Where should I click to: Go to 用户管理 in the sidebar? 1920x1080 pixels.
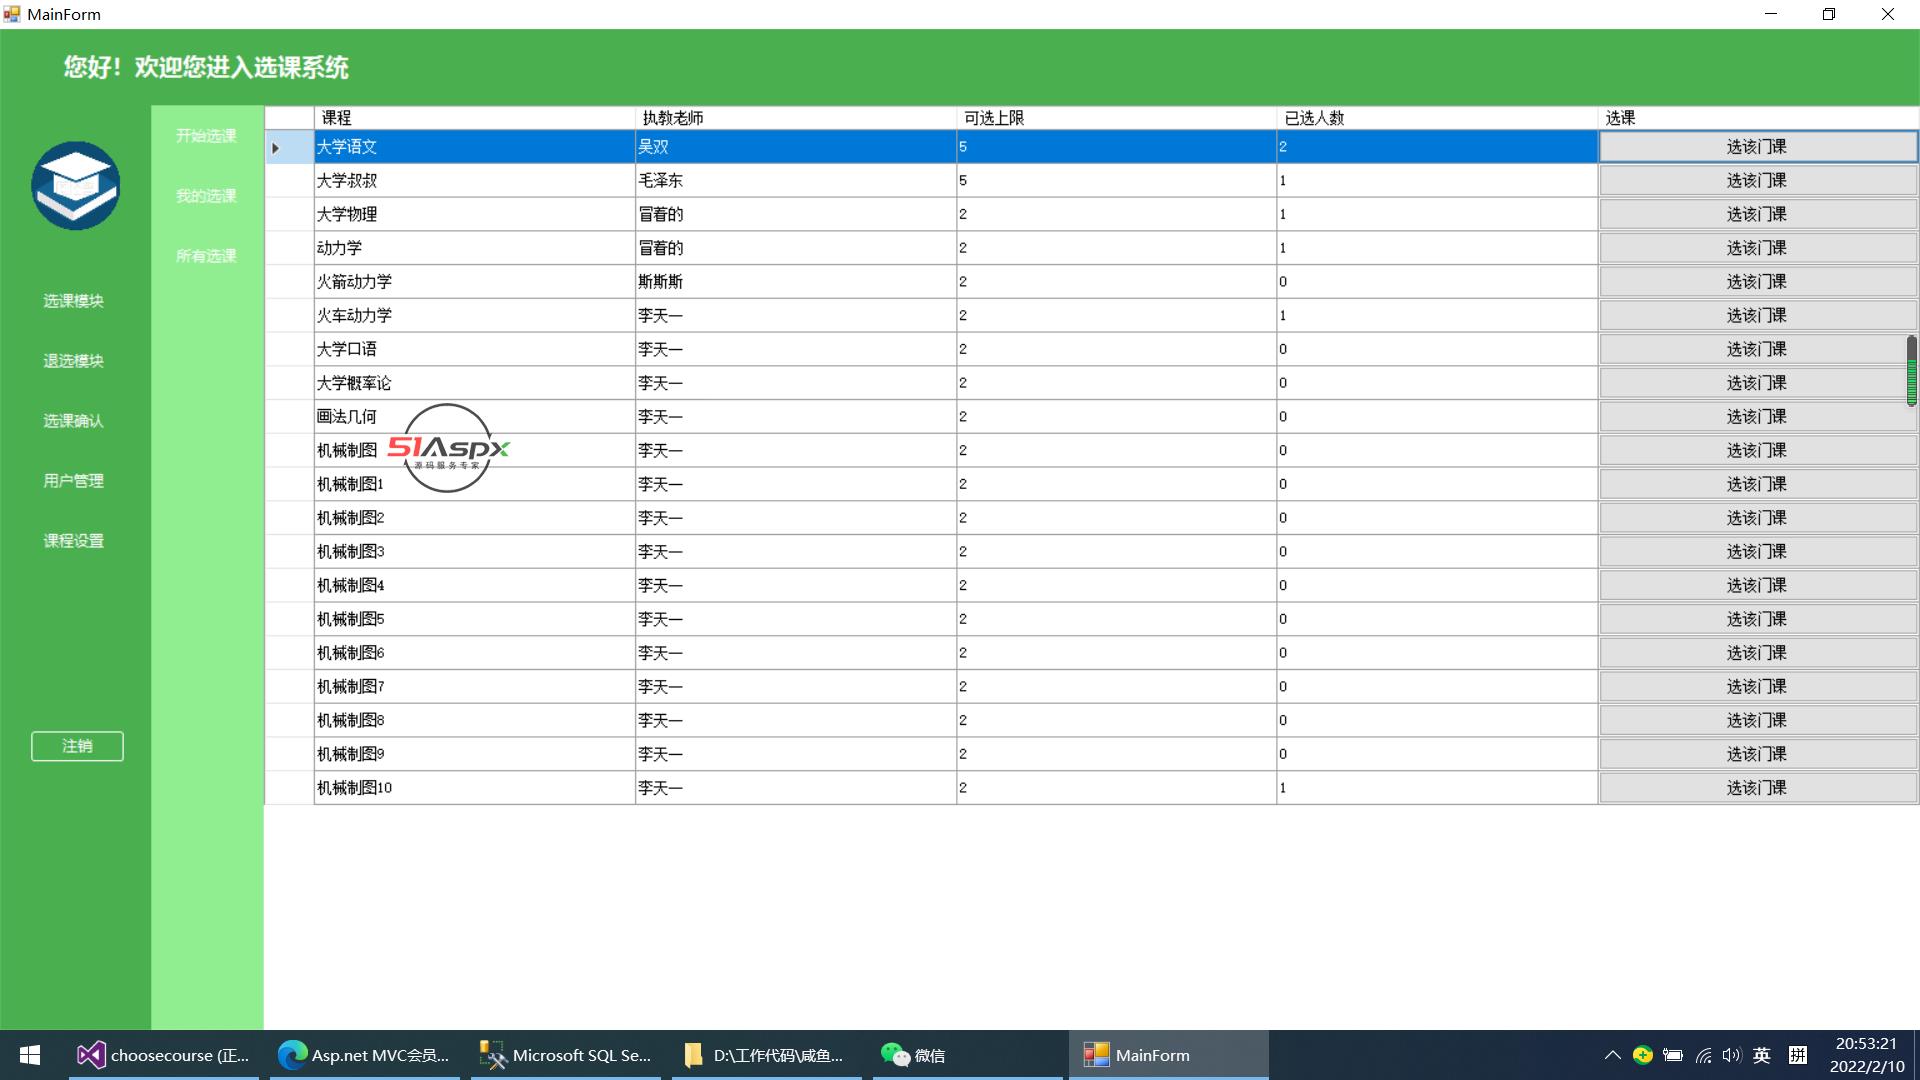(73, 481)
